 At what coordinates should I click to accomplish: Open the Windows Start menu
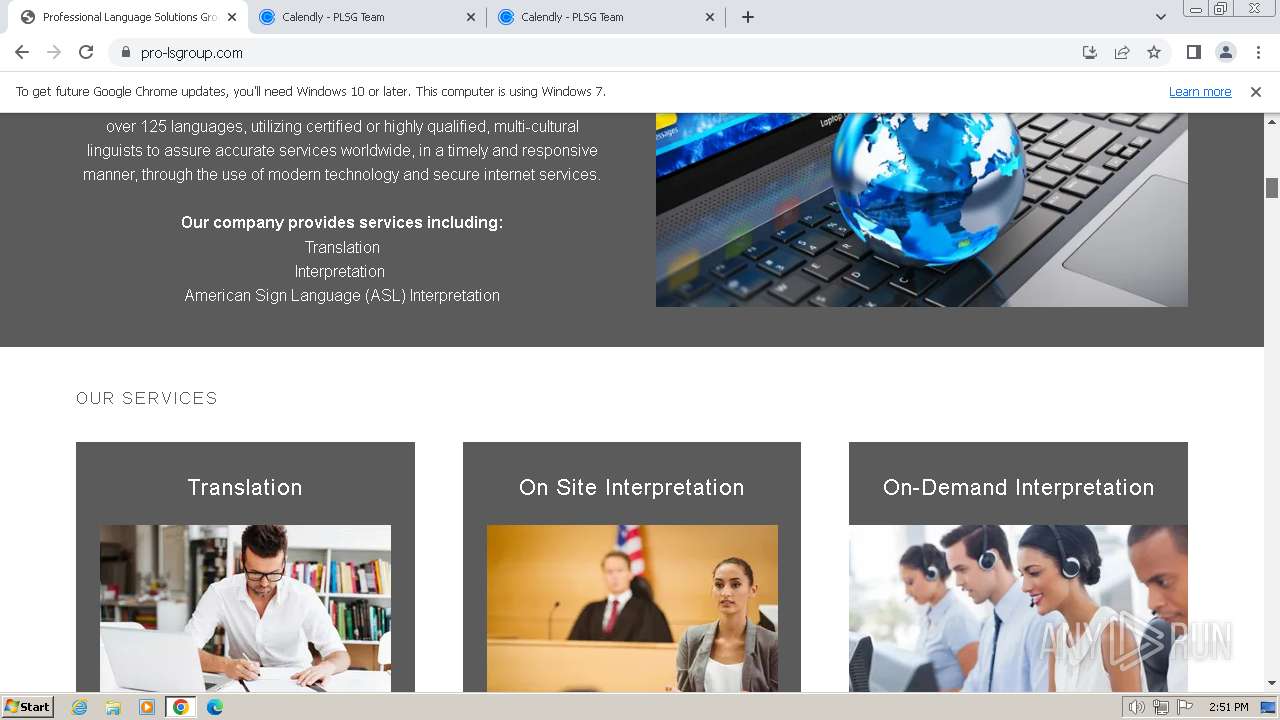[27, 707]
